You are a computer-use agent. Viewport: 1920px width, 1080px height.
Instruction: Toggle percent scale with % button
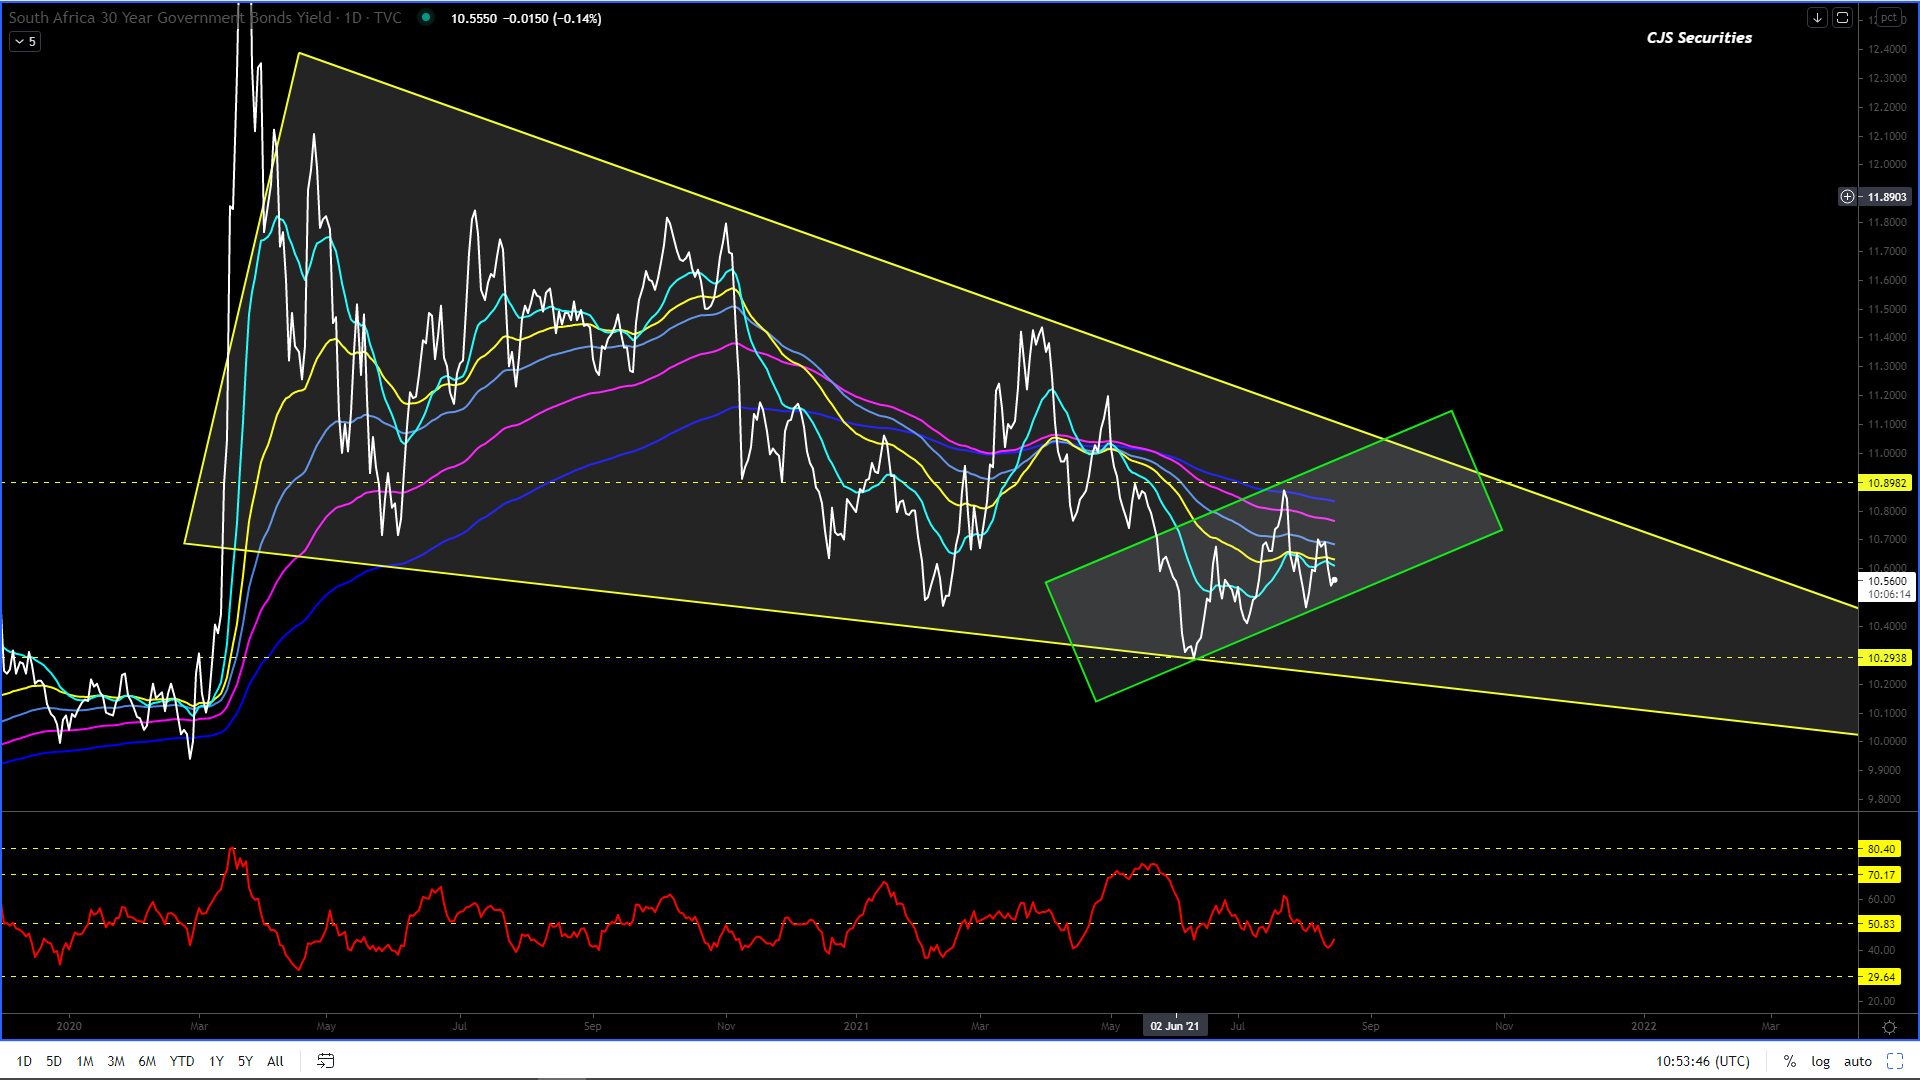point(1789,1061)
